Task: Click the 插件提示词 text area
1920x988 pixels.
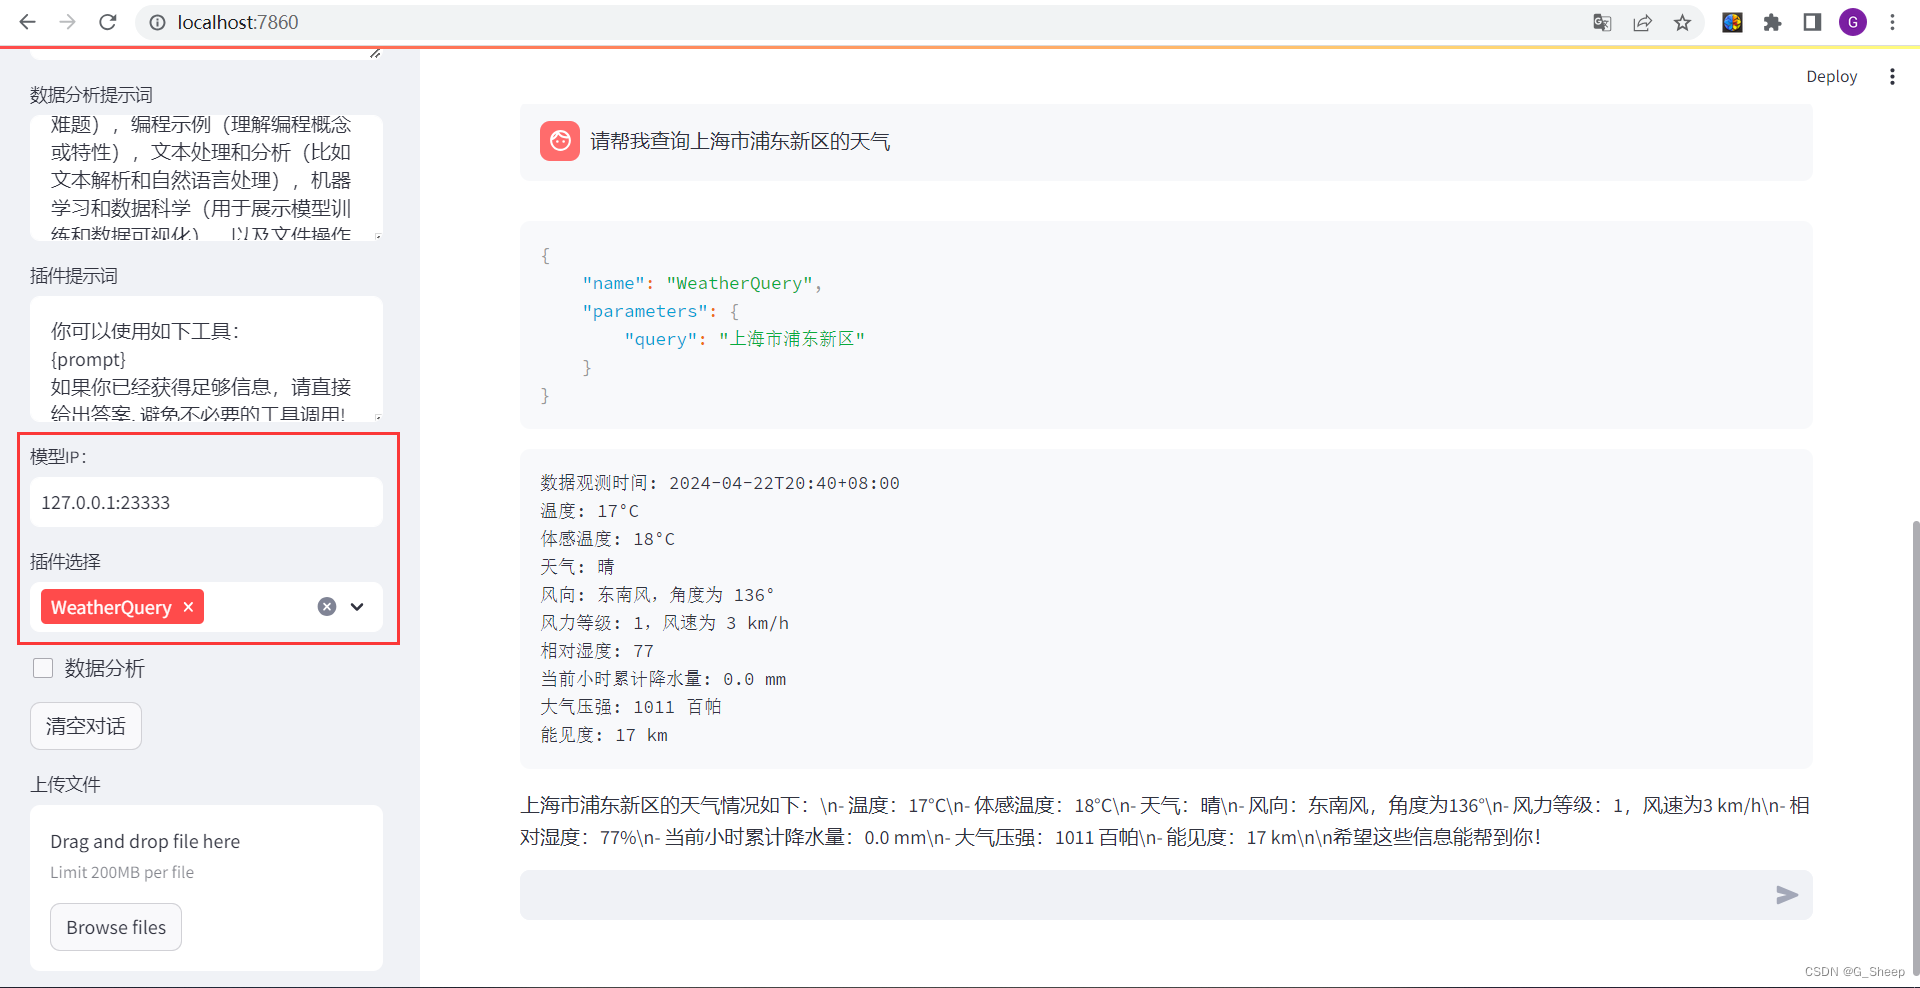Action: 206,358
